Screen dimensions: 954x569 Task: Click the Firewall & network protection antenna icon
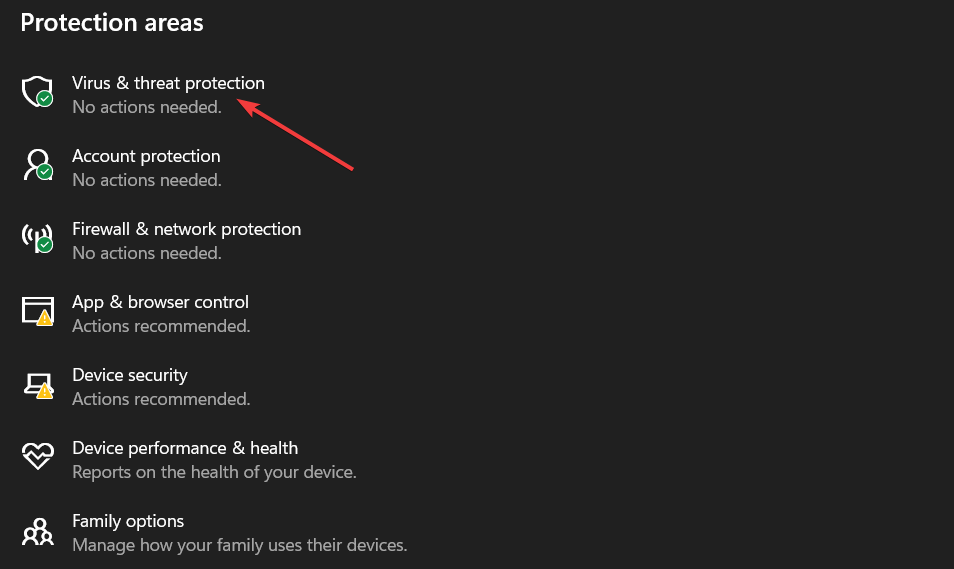[x=37, y=238]
